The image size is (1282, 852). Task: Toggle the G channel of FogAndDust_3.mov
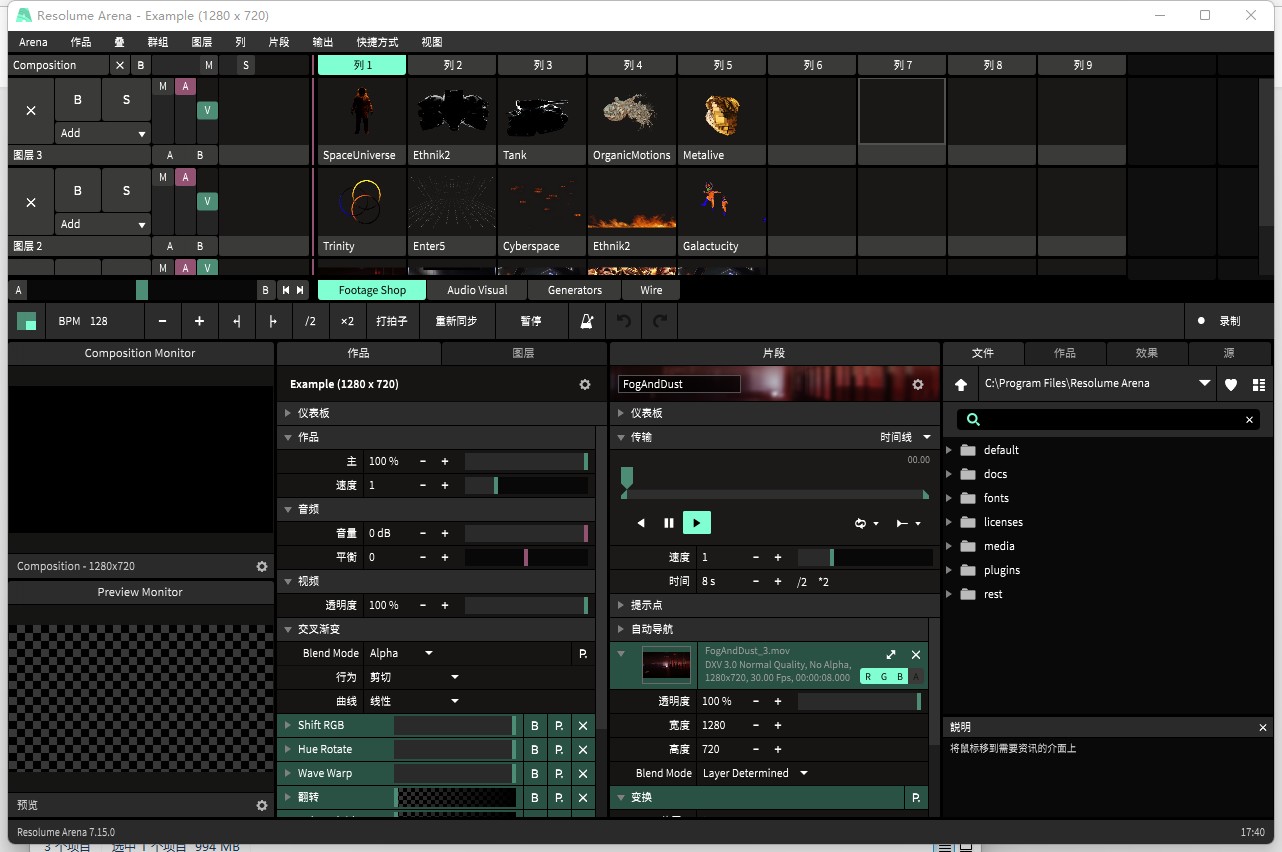click(884, 676)
